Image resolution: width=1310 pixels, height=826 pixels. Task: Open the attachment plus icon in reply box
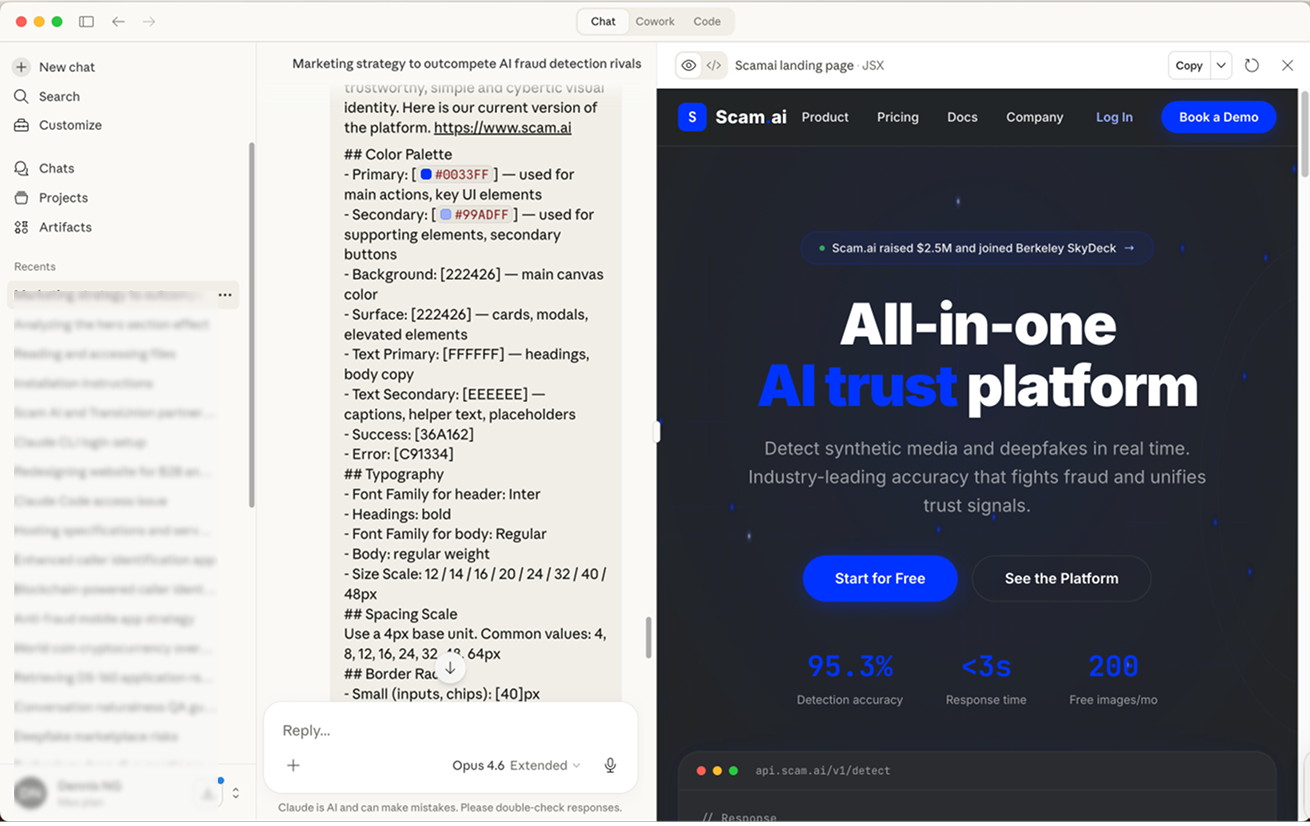point(293,765)
